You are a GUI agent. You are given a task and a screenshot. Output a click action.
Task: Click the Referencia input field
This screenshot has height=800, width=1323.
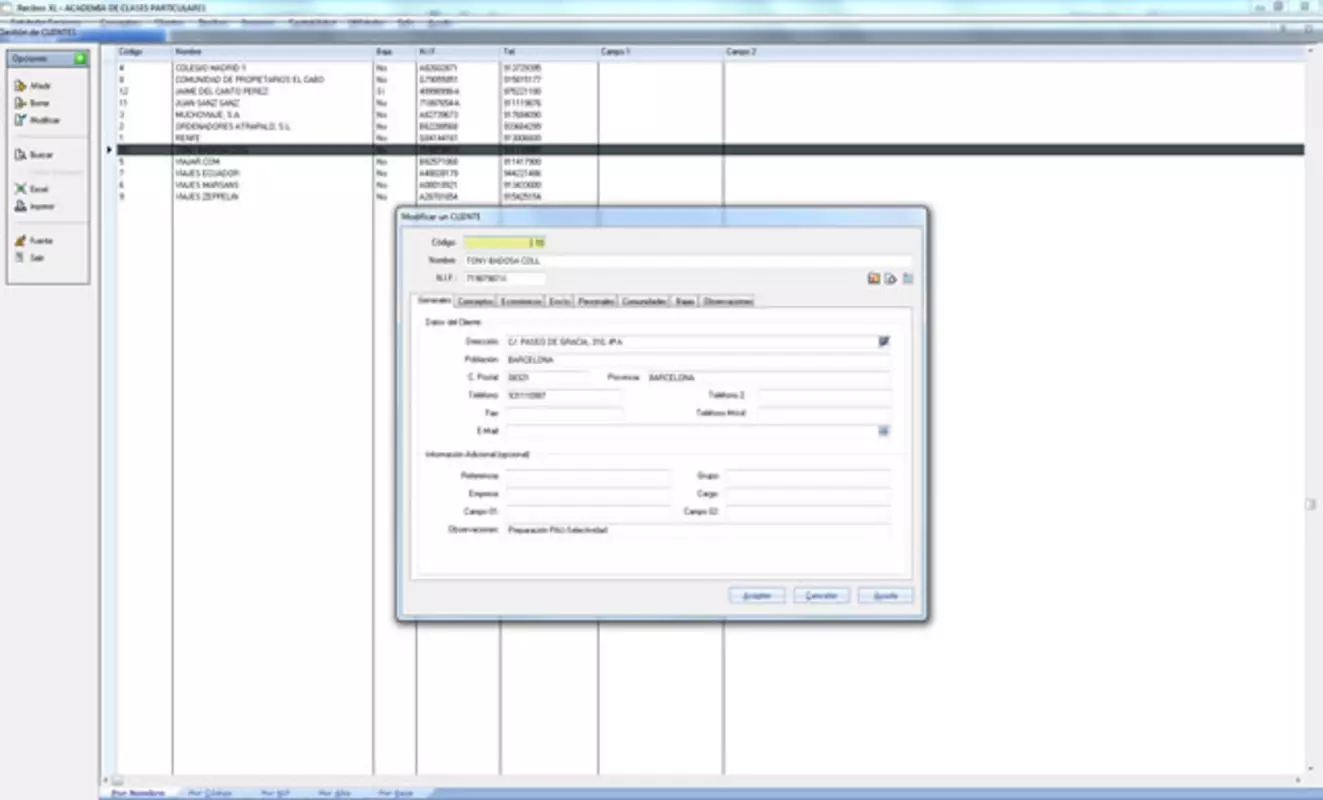tap(587, 476)
